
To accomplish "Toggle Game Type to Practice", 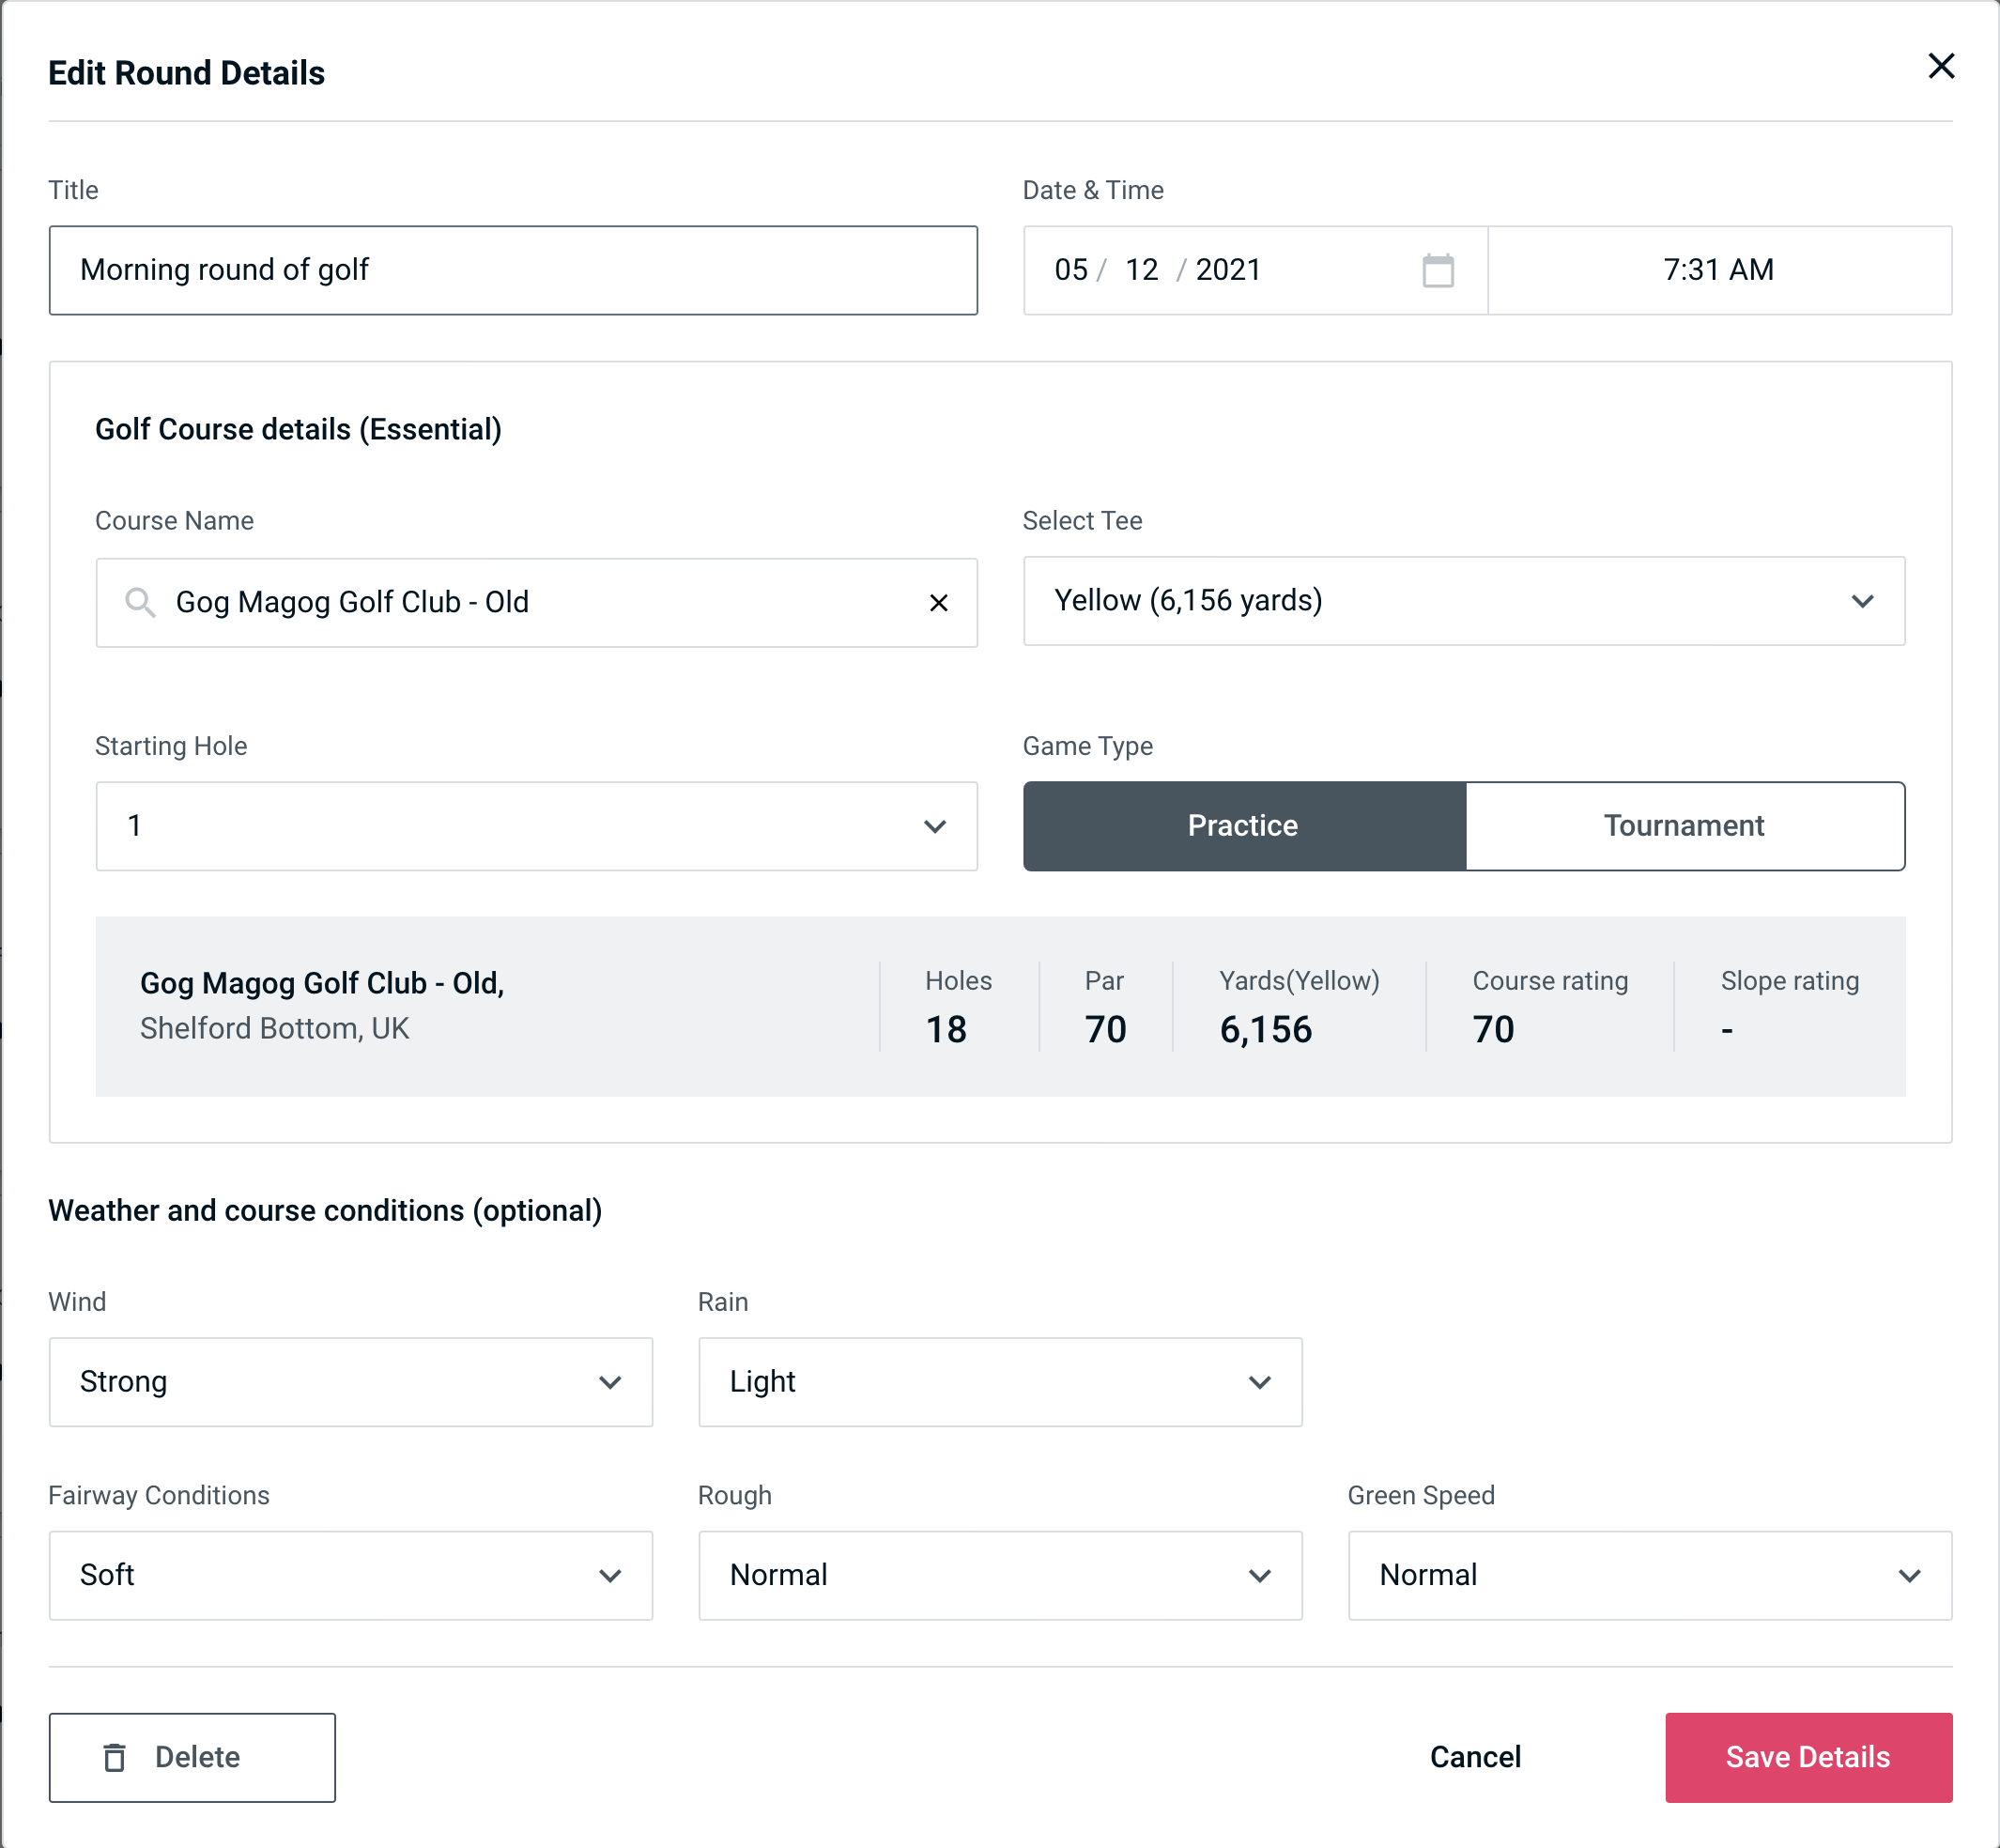I will coord(1244,825).
